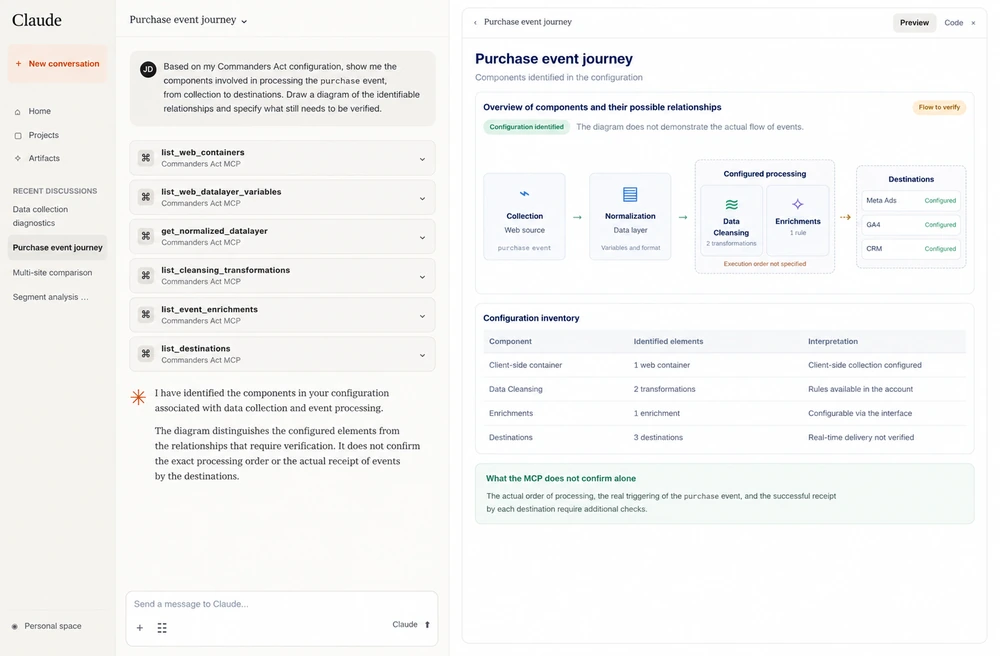Viewport: 1000px width, 656px height.
Task: Click the MCP icon beside list_destinations
Action: point(146,354)
